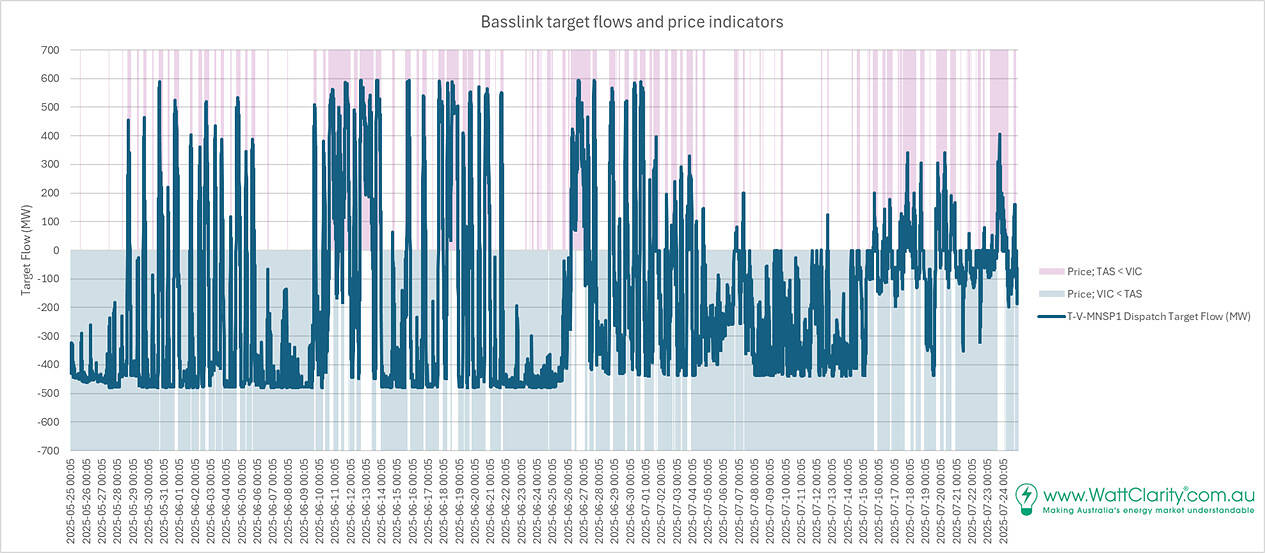Click the y-axis tick label 700
Viewport: 1265px width, 553px height.
click(51, 50)
